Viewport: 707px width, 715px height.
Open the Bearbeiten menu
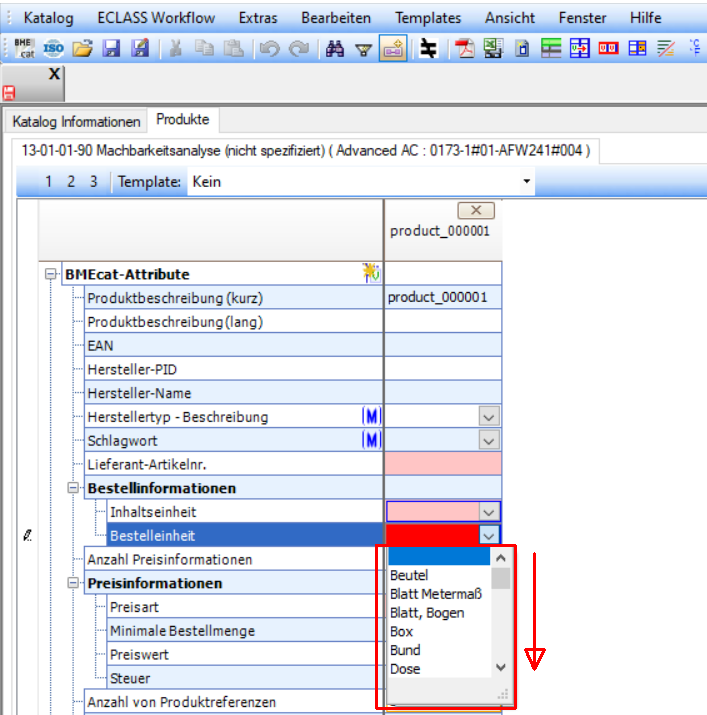point(336,18)
